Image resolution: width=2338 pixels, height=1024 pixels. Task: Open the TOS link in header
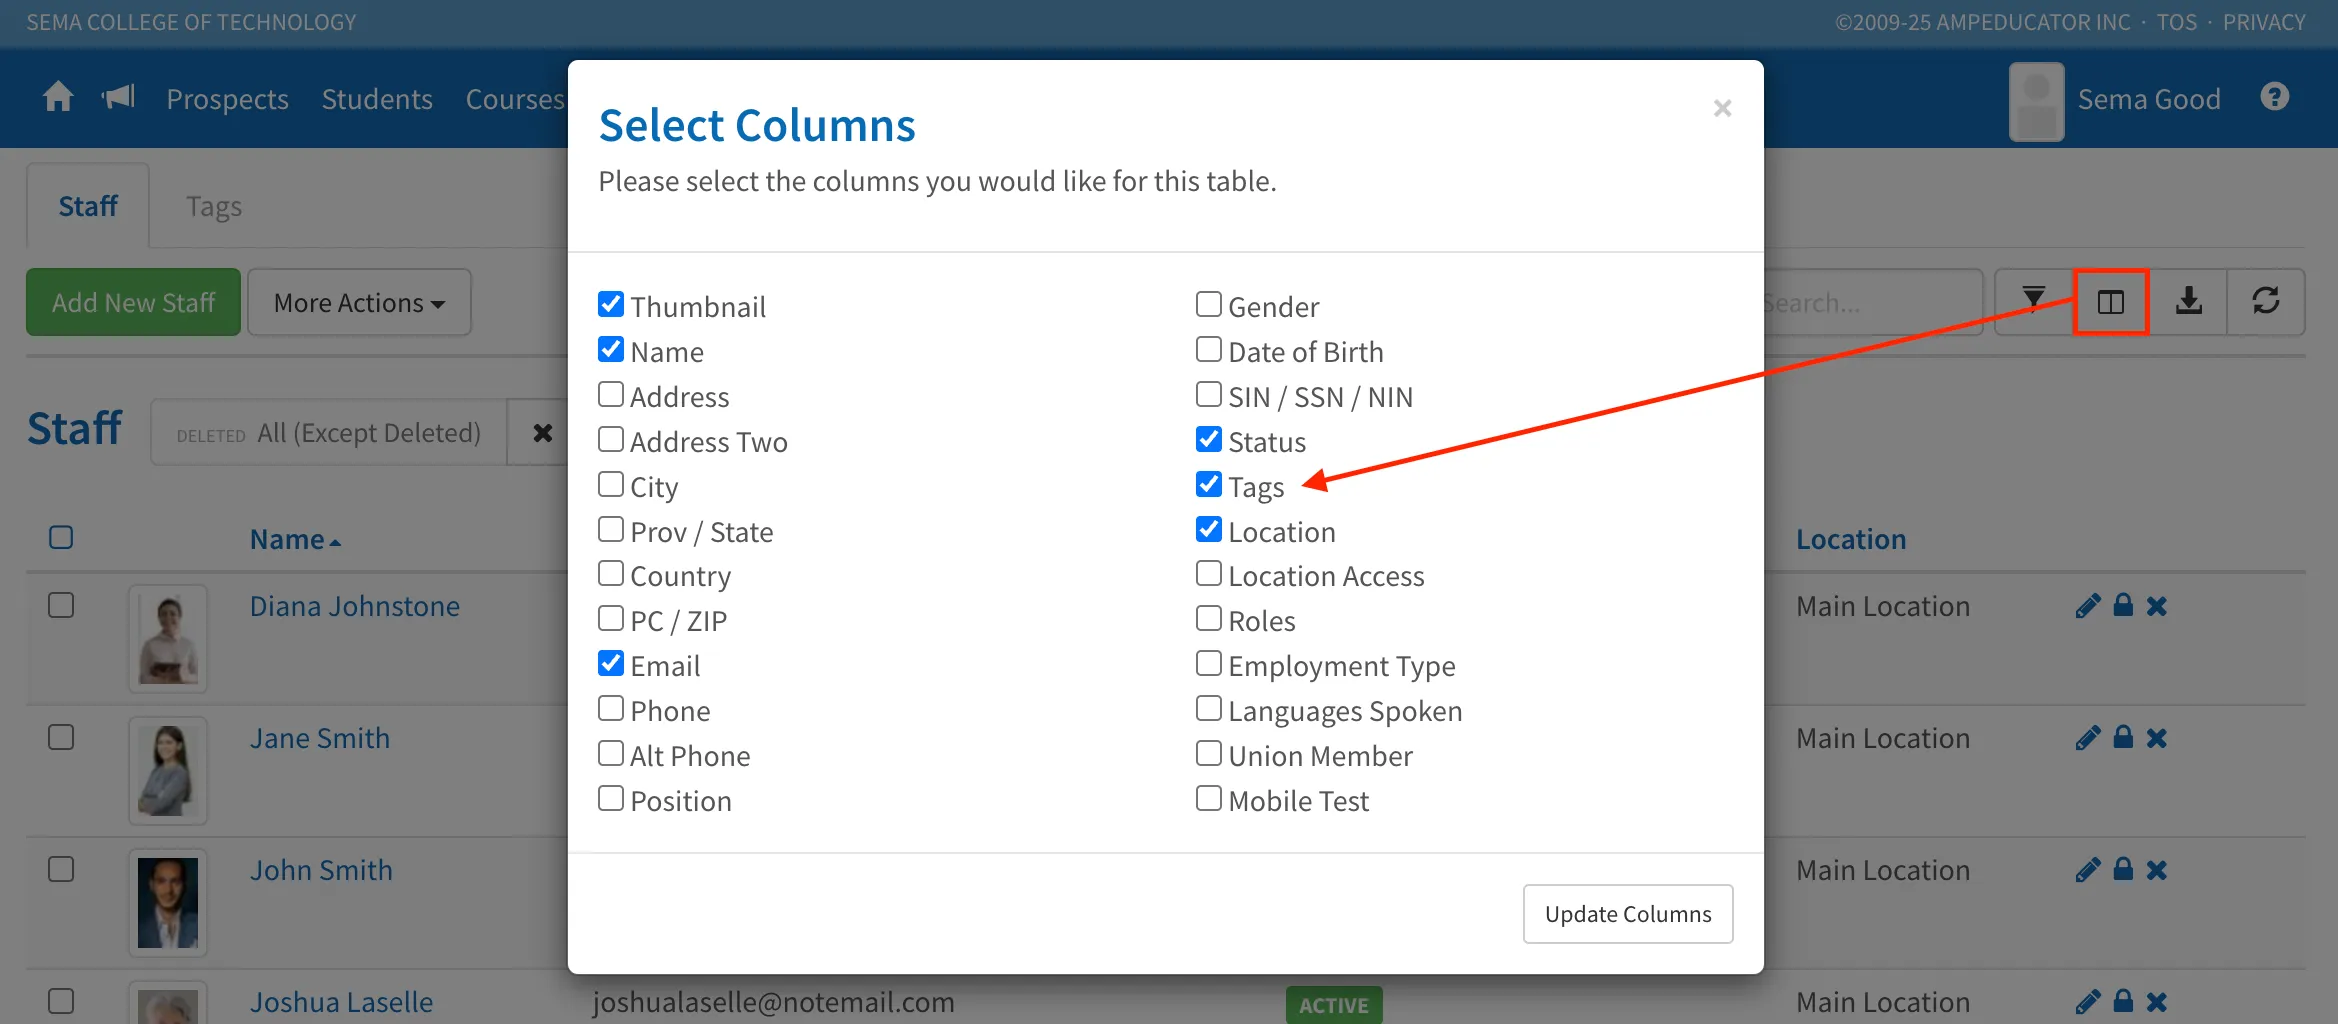tap(2176, 22)
